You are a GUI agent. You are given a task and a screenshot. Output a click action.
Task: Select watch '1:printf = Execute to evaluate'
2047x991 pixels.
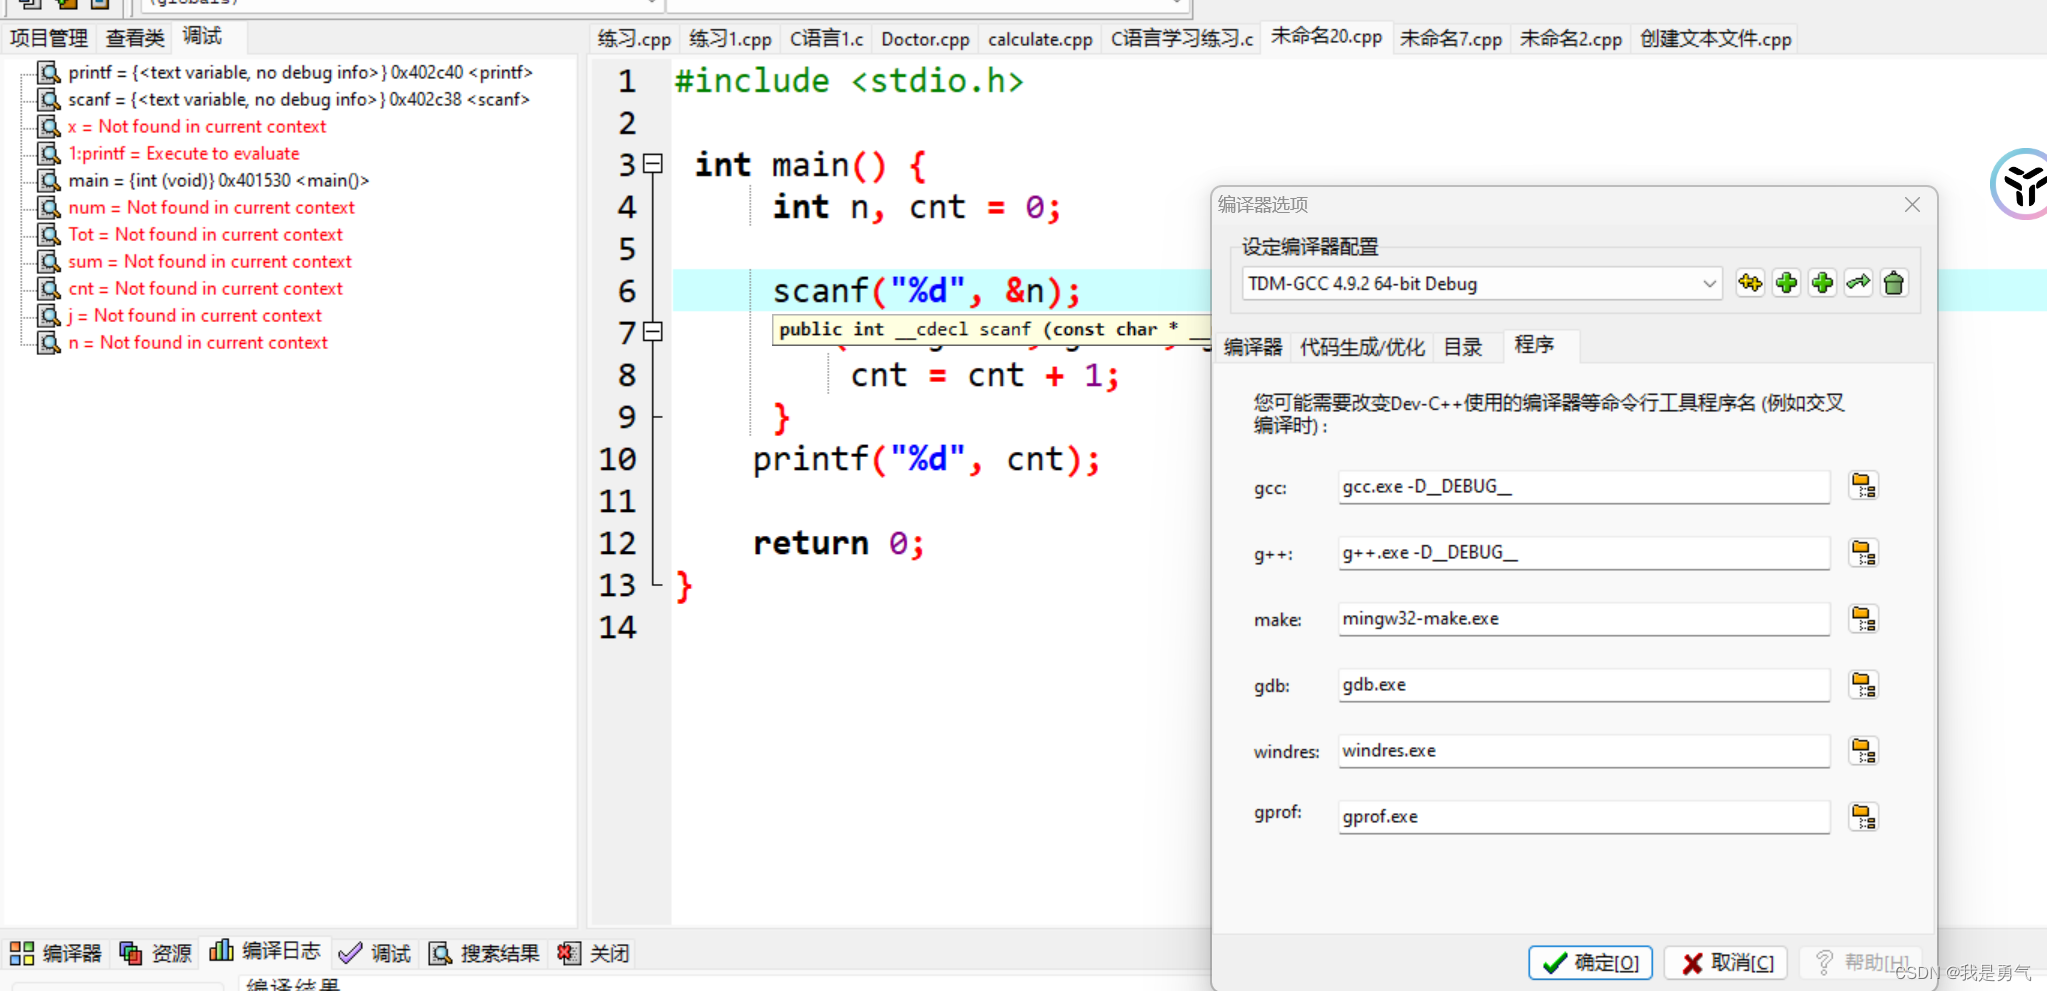coord(184,153)
